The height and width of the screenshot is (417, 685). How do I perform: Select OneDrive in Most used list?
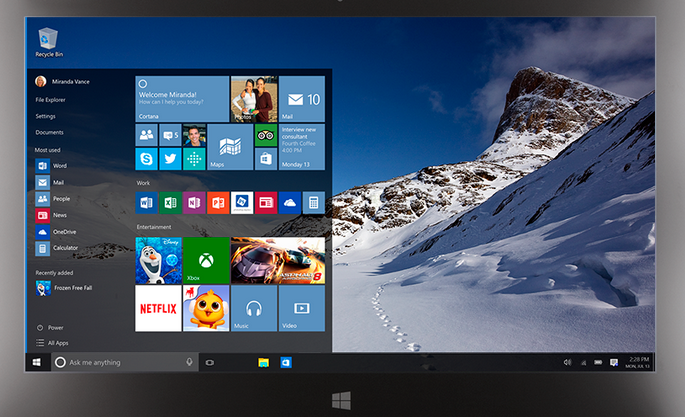click(x=56, y=232)
